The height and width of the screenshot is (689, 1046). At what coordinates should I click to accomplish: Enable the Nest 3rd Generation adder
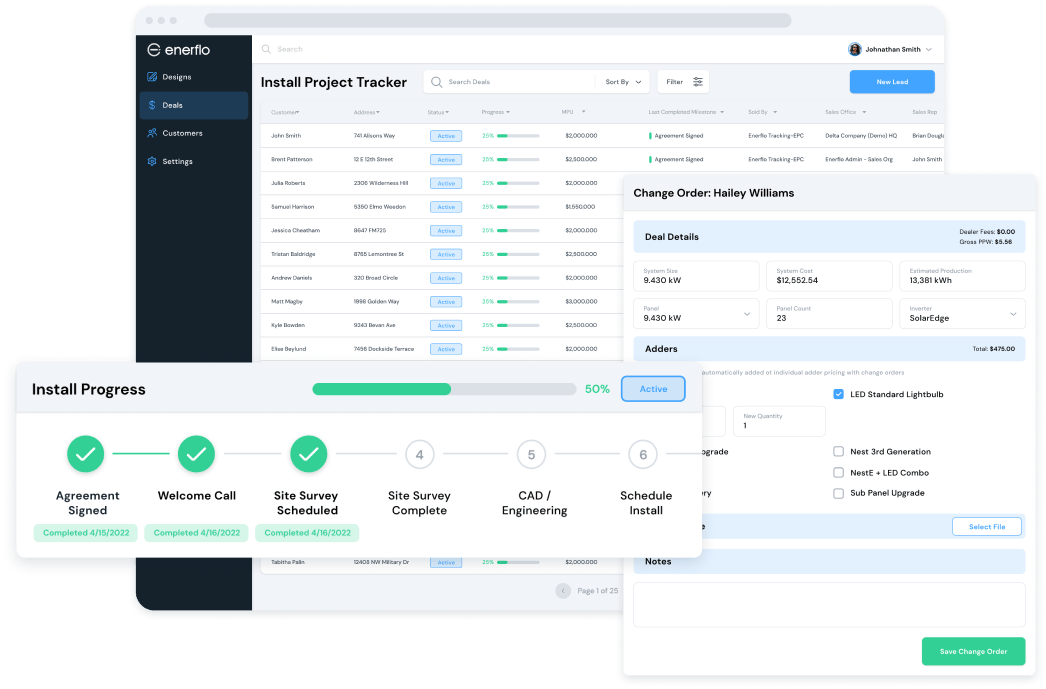coord(838,451)
